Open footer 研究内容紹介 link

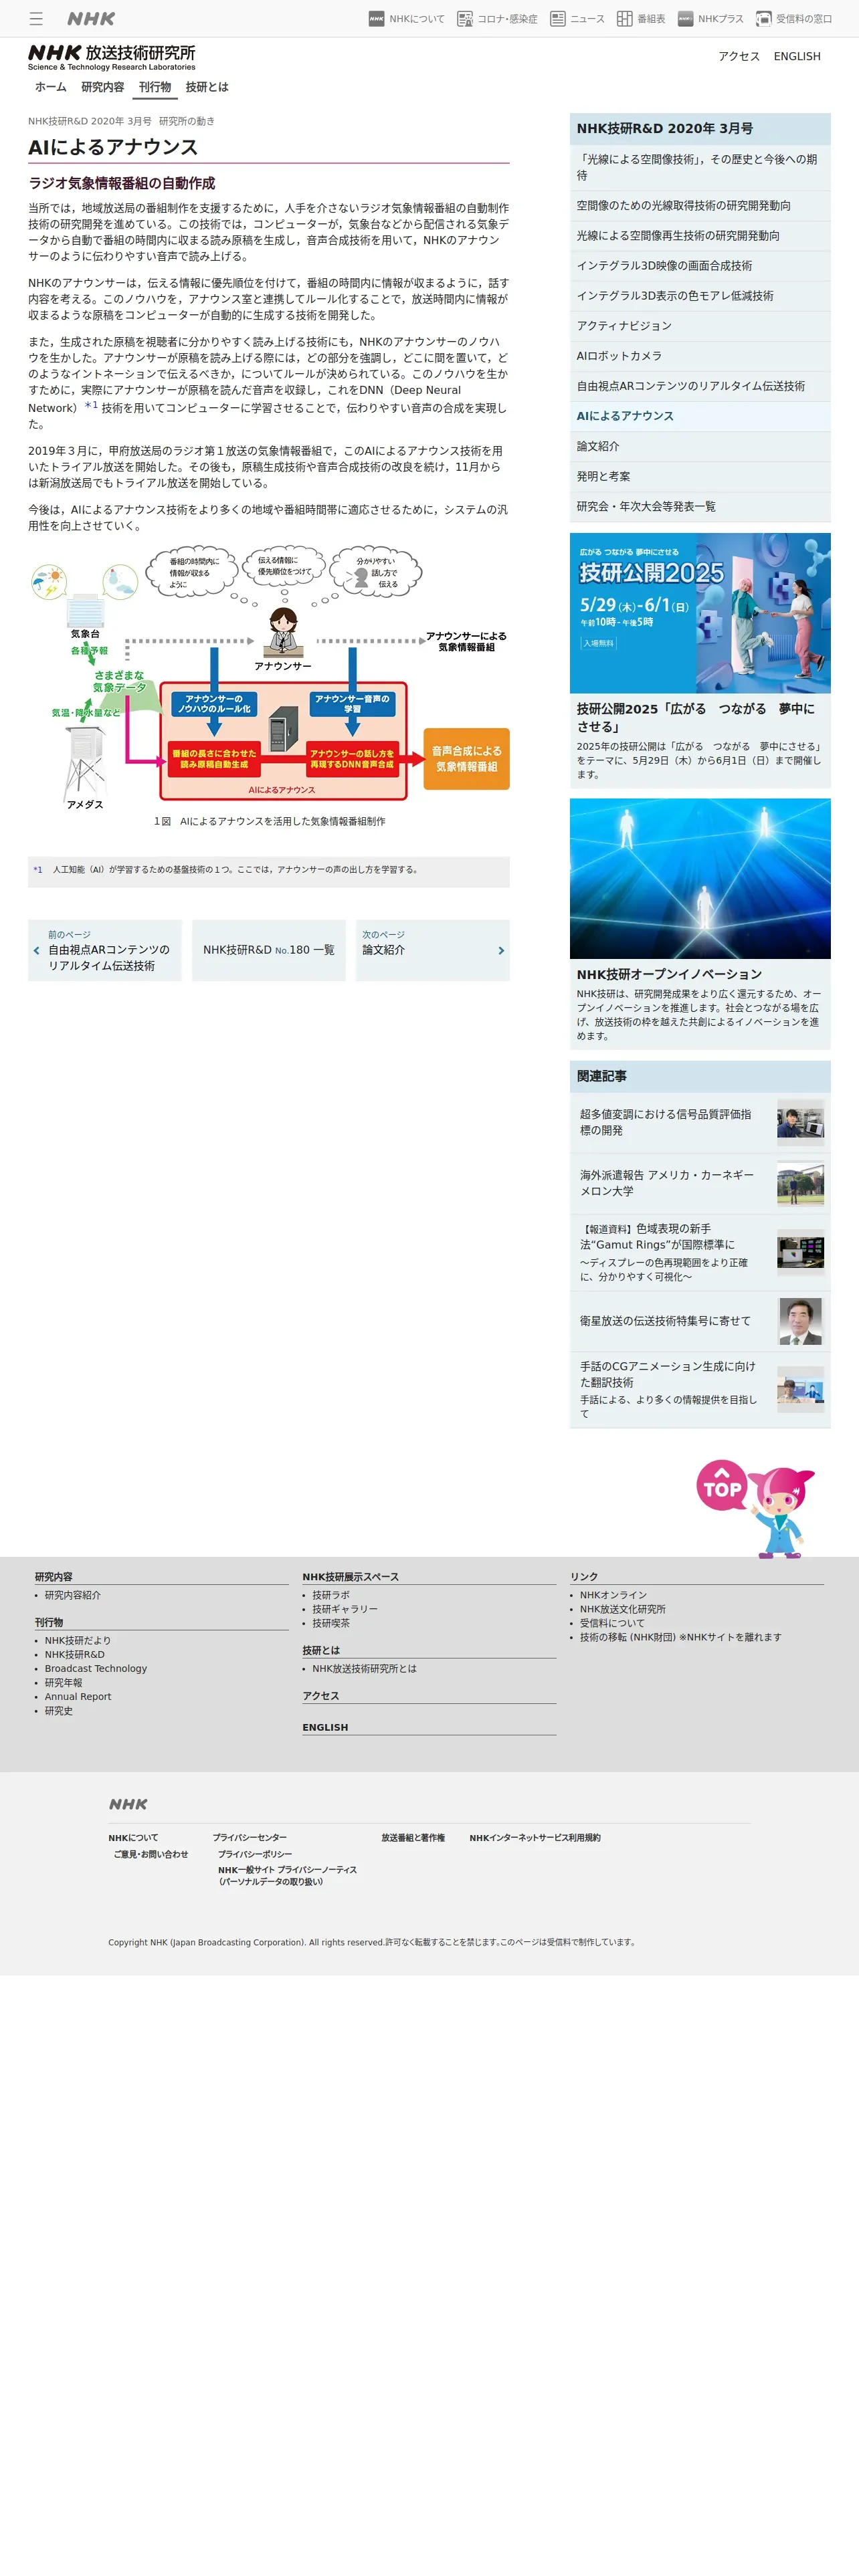pyautogui.click(x=72, y=1595)
